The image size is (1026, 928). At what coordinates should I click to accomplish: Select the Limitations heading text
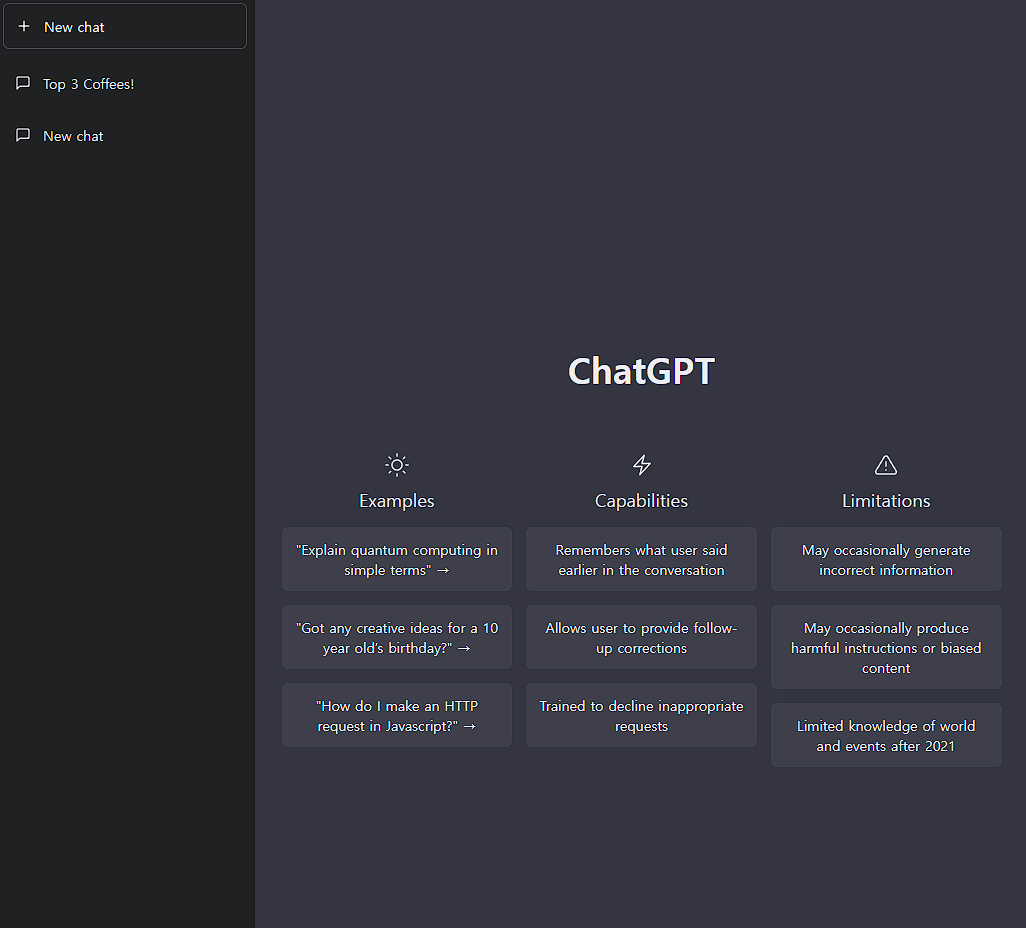point(886,501)
